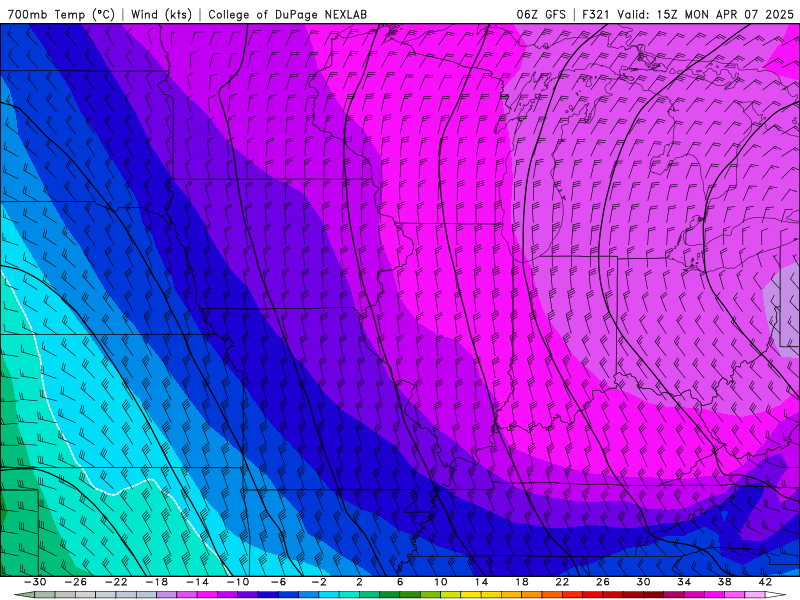Click the "06Z GFS" model run label

pos(541,14)
